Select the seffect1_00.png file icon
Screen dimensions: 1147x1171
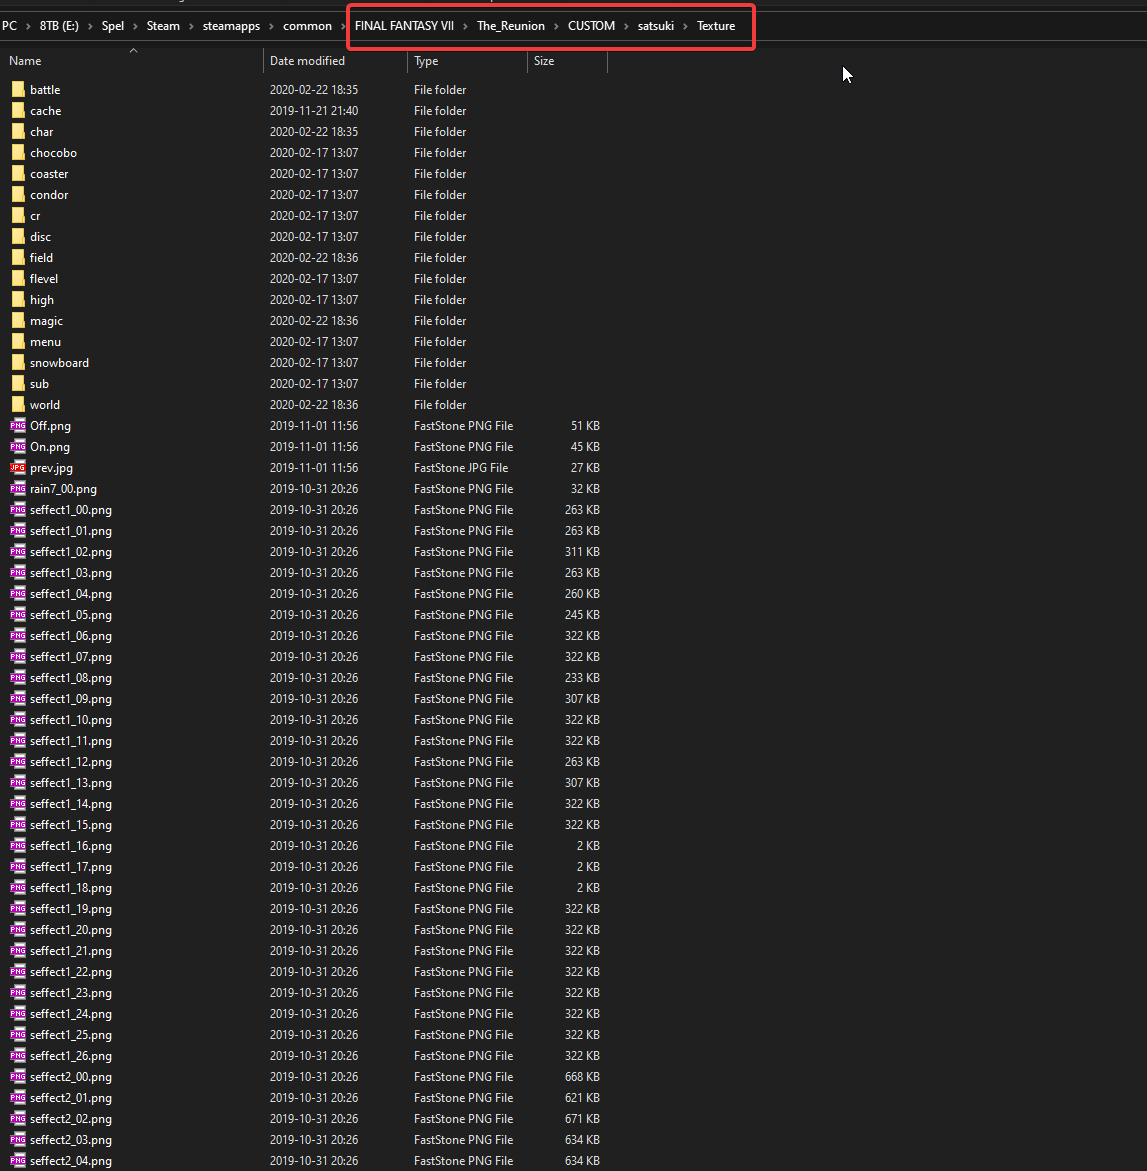point(18,509)
